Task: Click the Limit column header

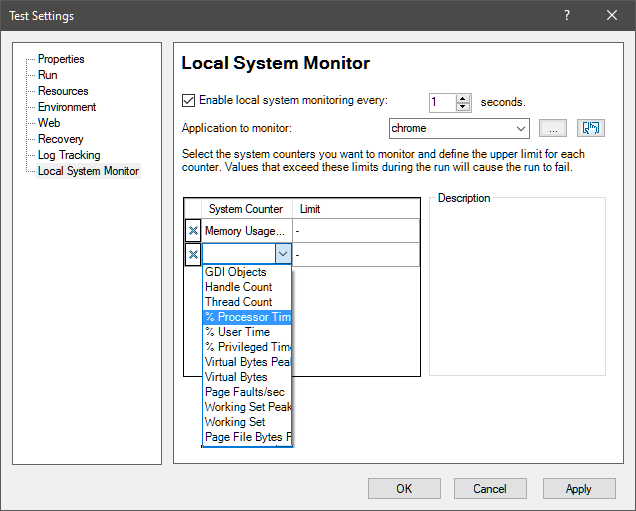Action: [x=356, y=209]
